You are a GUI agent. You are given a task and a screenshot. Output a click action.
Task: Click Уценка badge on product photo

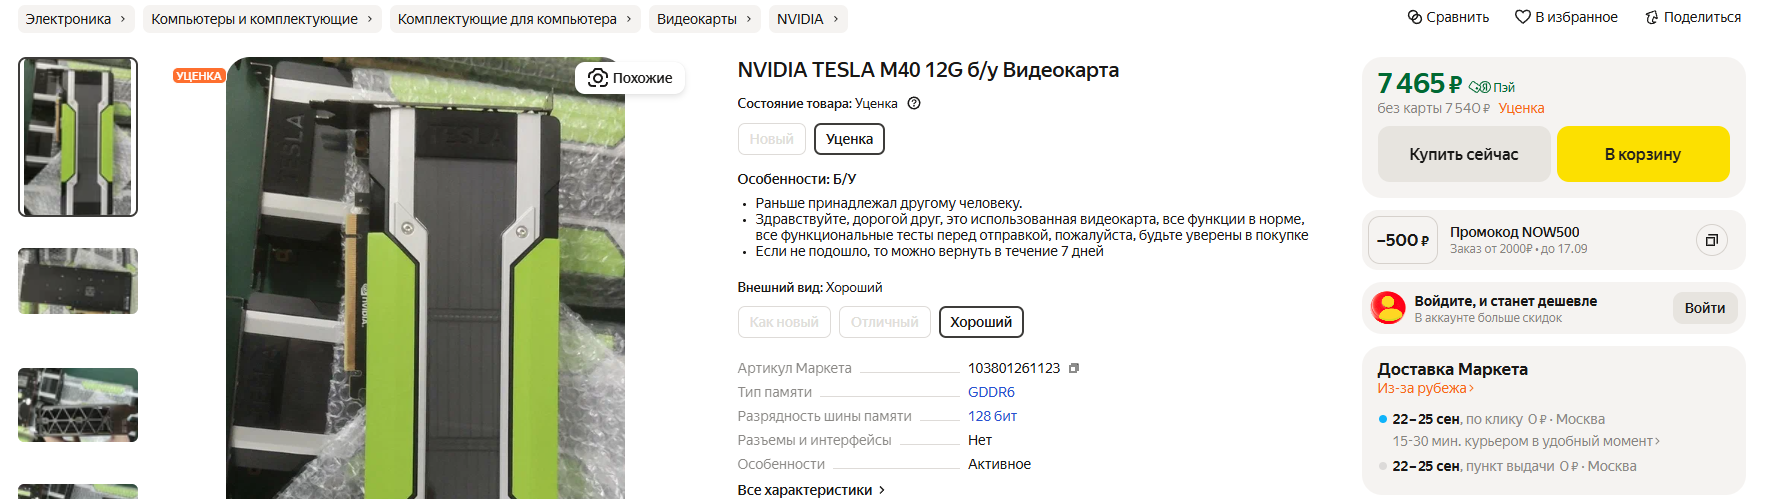click(199, 76)
